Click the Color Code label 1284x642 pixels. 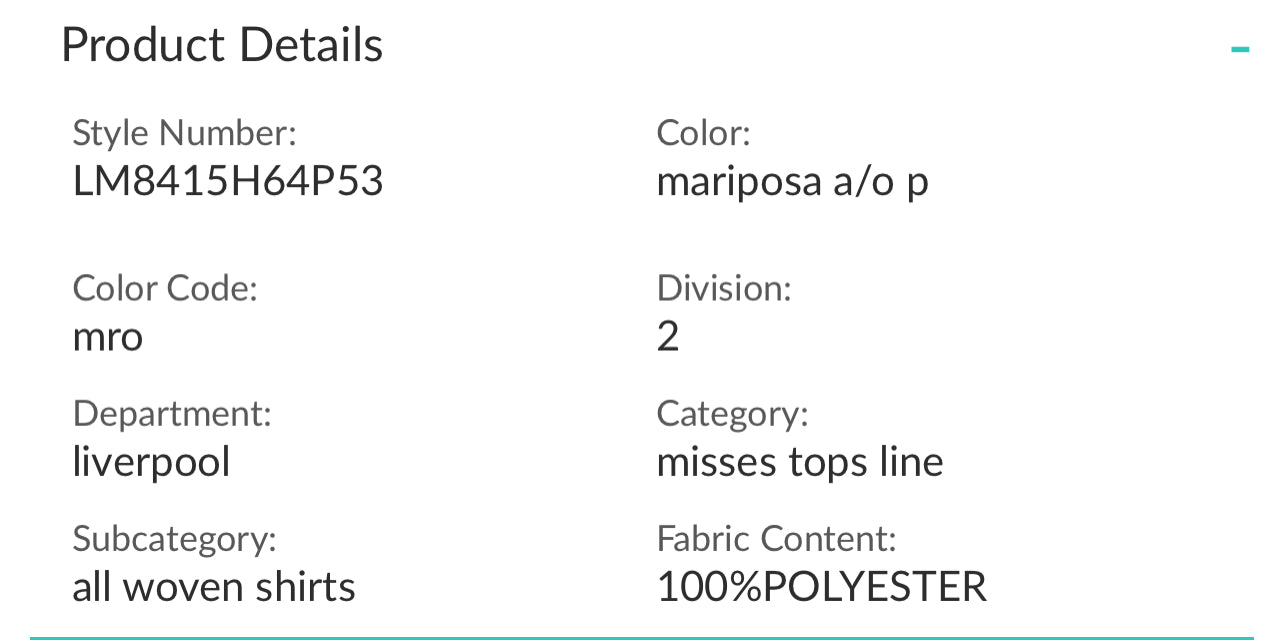click(165, 288)
